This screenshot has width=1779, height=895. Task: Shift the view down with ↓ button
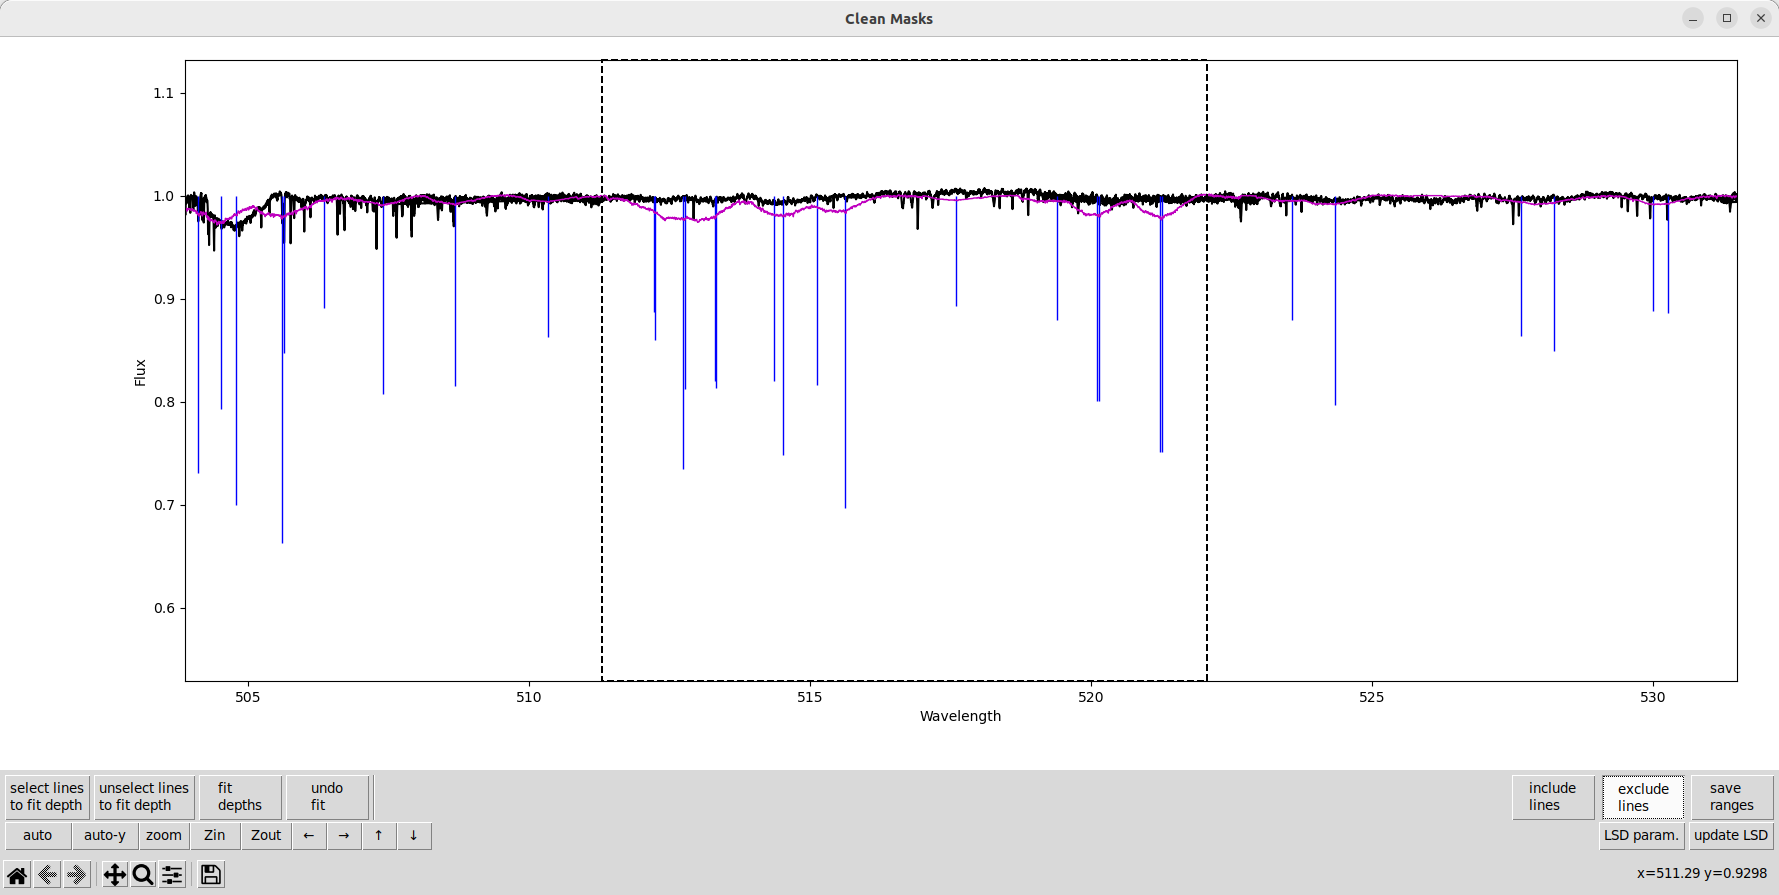coord(414,836)
